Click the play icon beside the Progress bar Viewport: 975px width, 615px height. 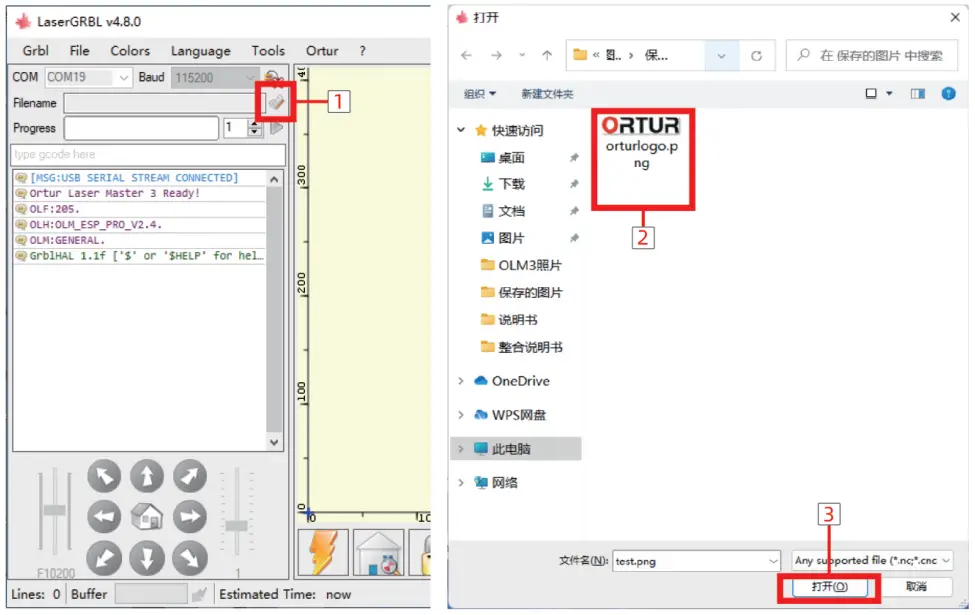click(277, 128)
